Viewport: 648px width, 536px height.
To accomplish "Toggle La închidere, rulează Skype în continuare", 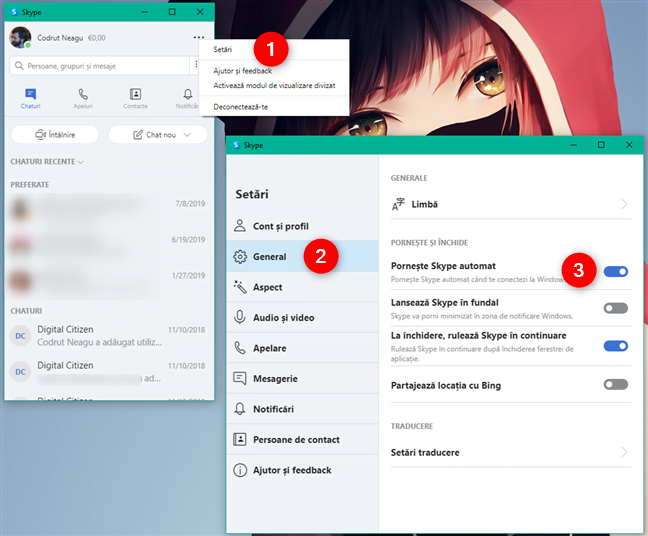I will point(616,346).
